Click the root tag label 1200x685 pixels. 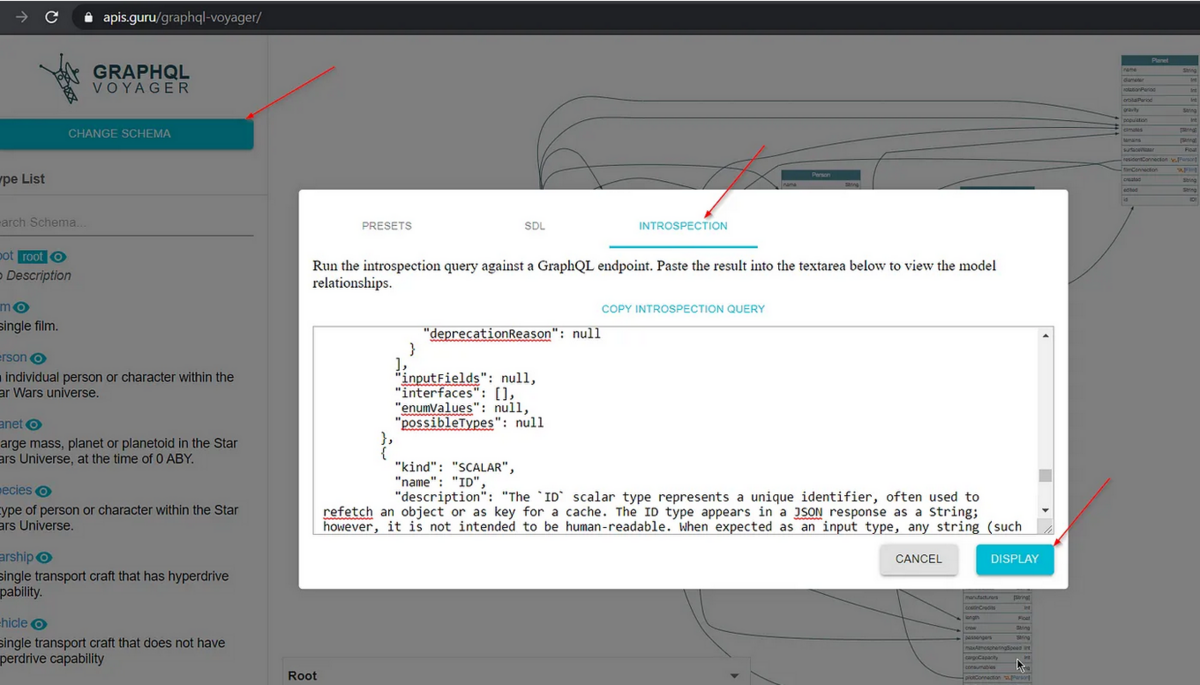(x=33, y=257)
